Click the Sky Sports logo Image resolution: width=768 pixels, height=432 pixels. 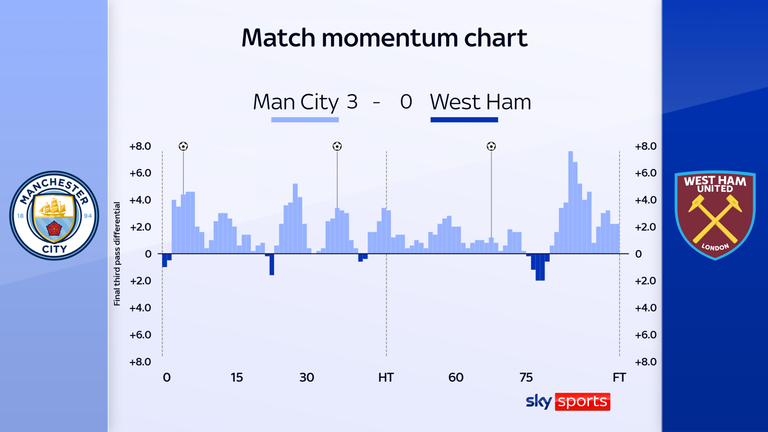566,401
